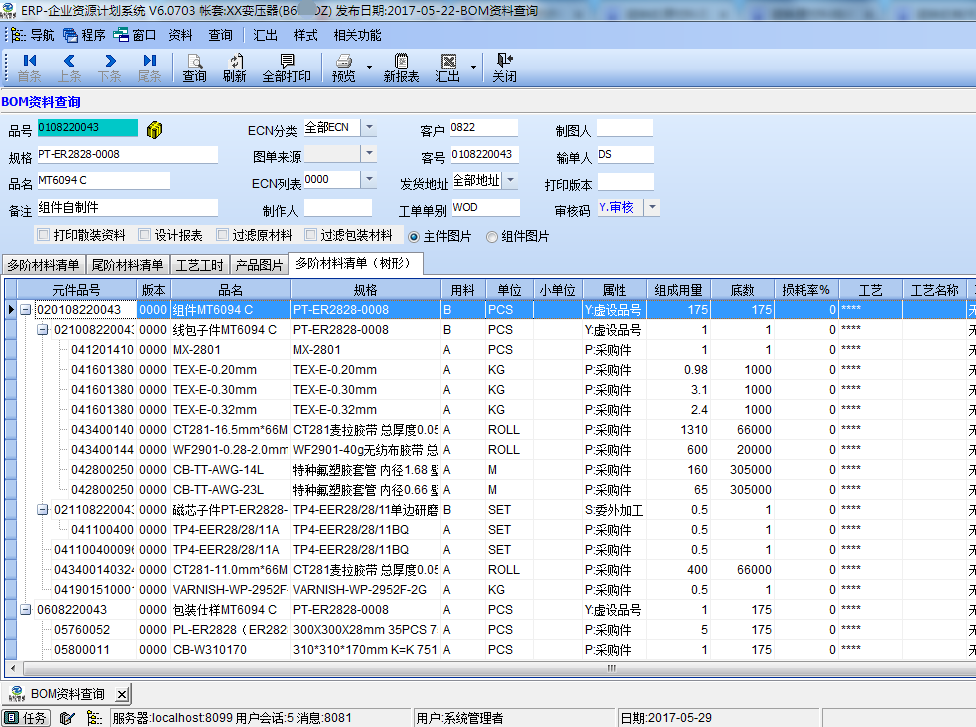Toggle 设计报表 checkbox
The width and height of the screenshot is (976, 727).
click(144, 235)
